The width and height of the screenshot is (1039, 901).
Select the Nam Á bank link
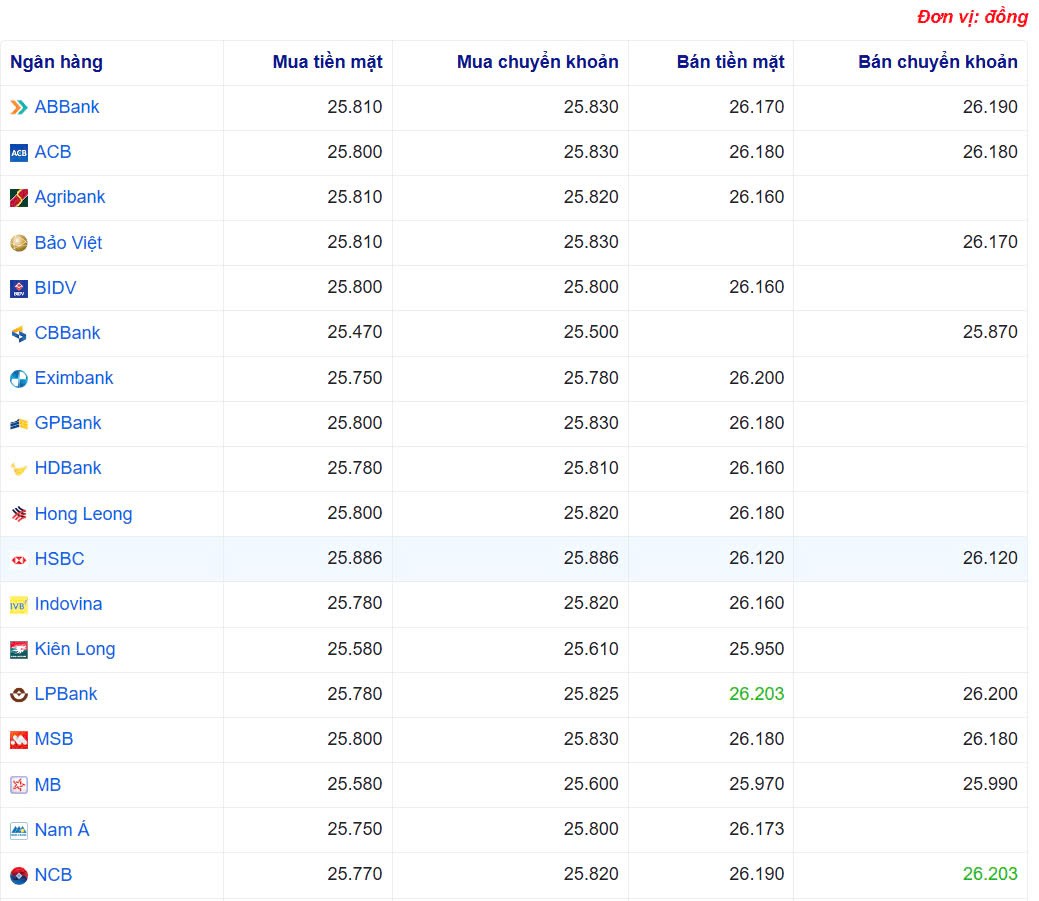pyautogui.click(x=62, y=830)
